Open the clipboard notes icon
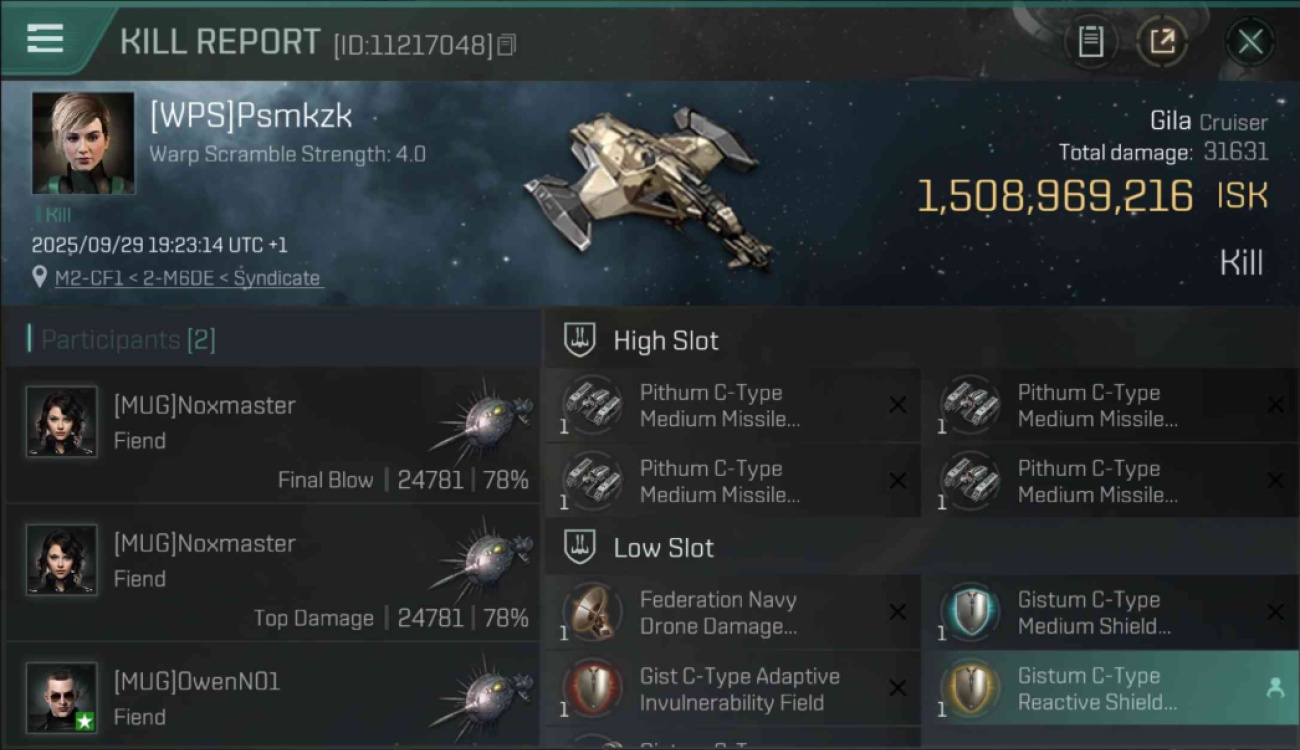The height and width of the screenshot is (750, 1300). [x=1090, y=42]
